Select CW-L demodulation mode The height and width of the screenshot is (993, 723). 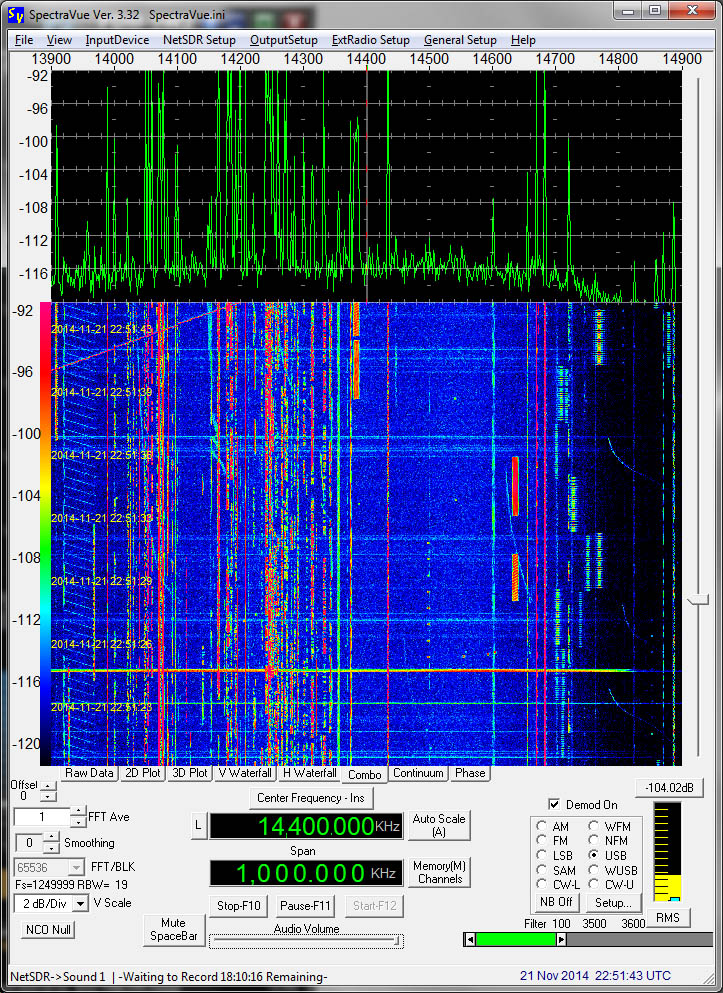(541, 884)
